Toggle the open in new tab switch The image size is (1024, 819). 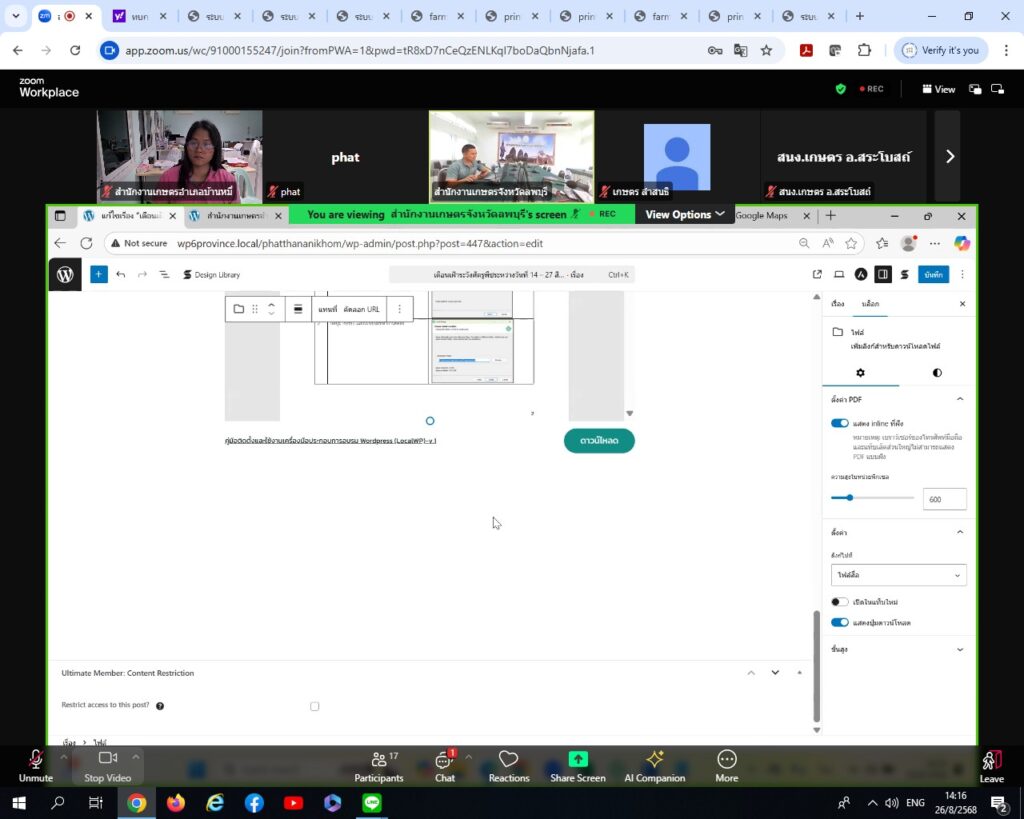tap(839, 602)
